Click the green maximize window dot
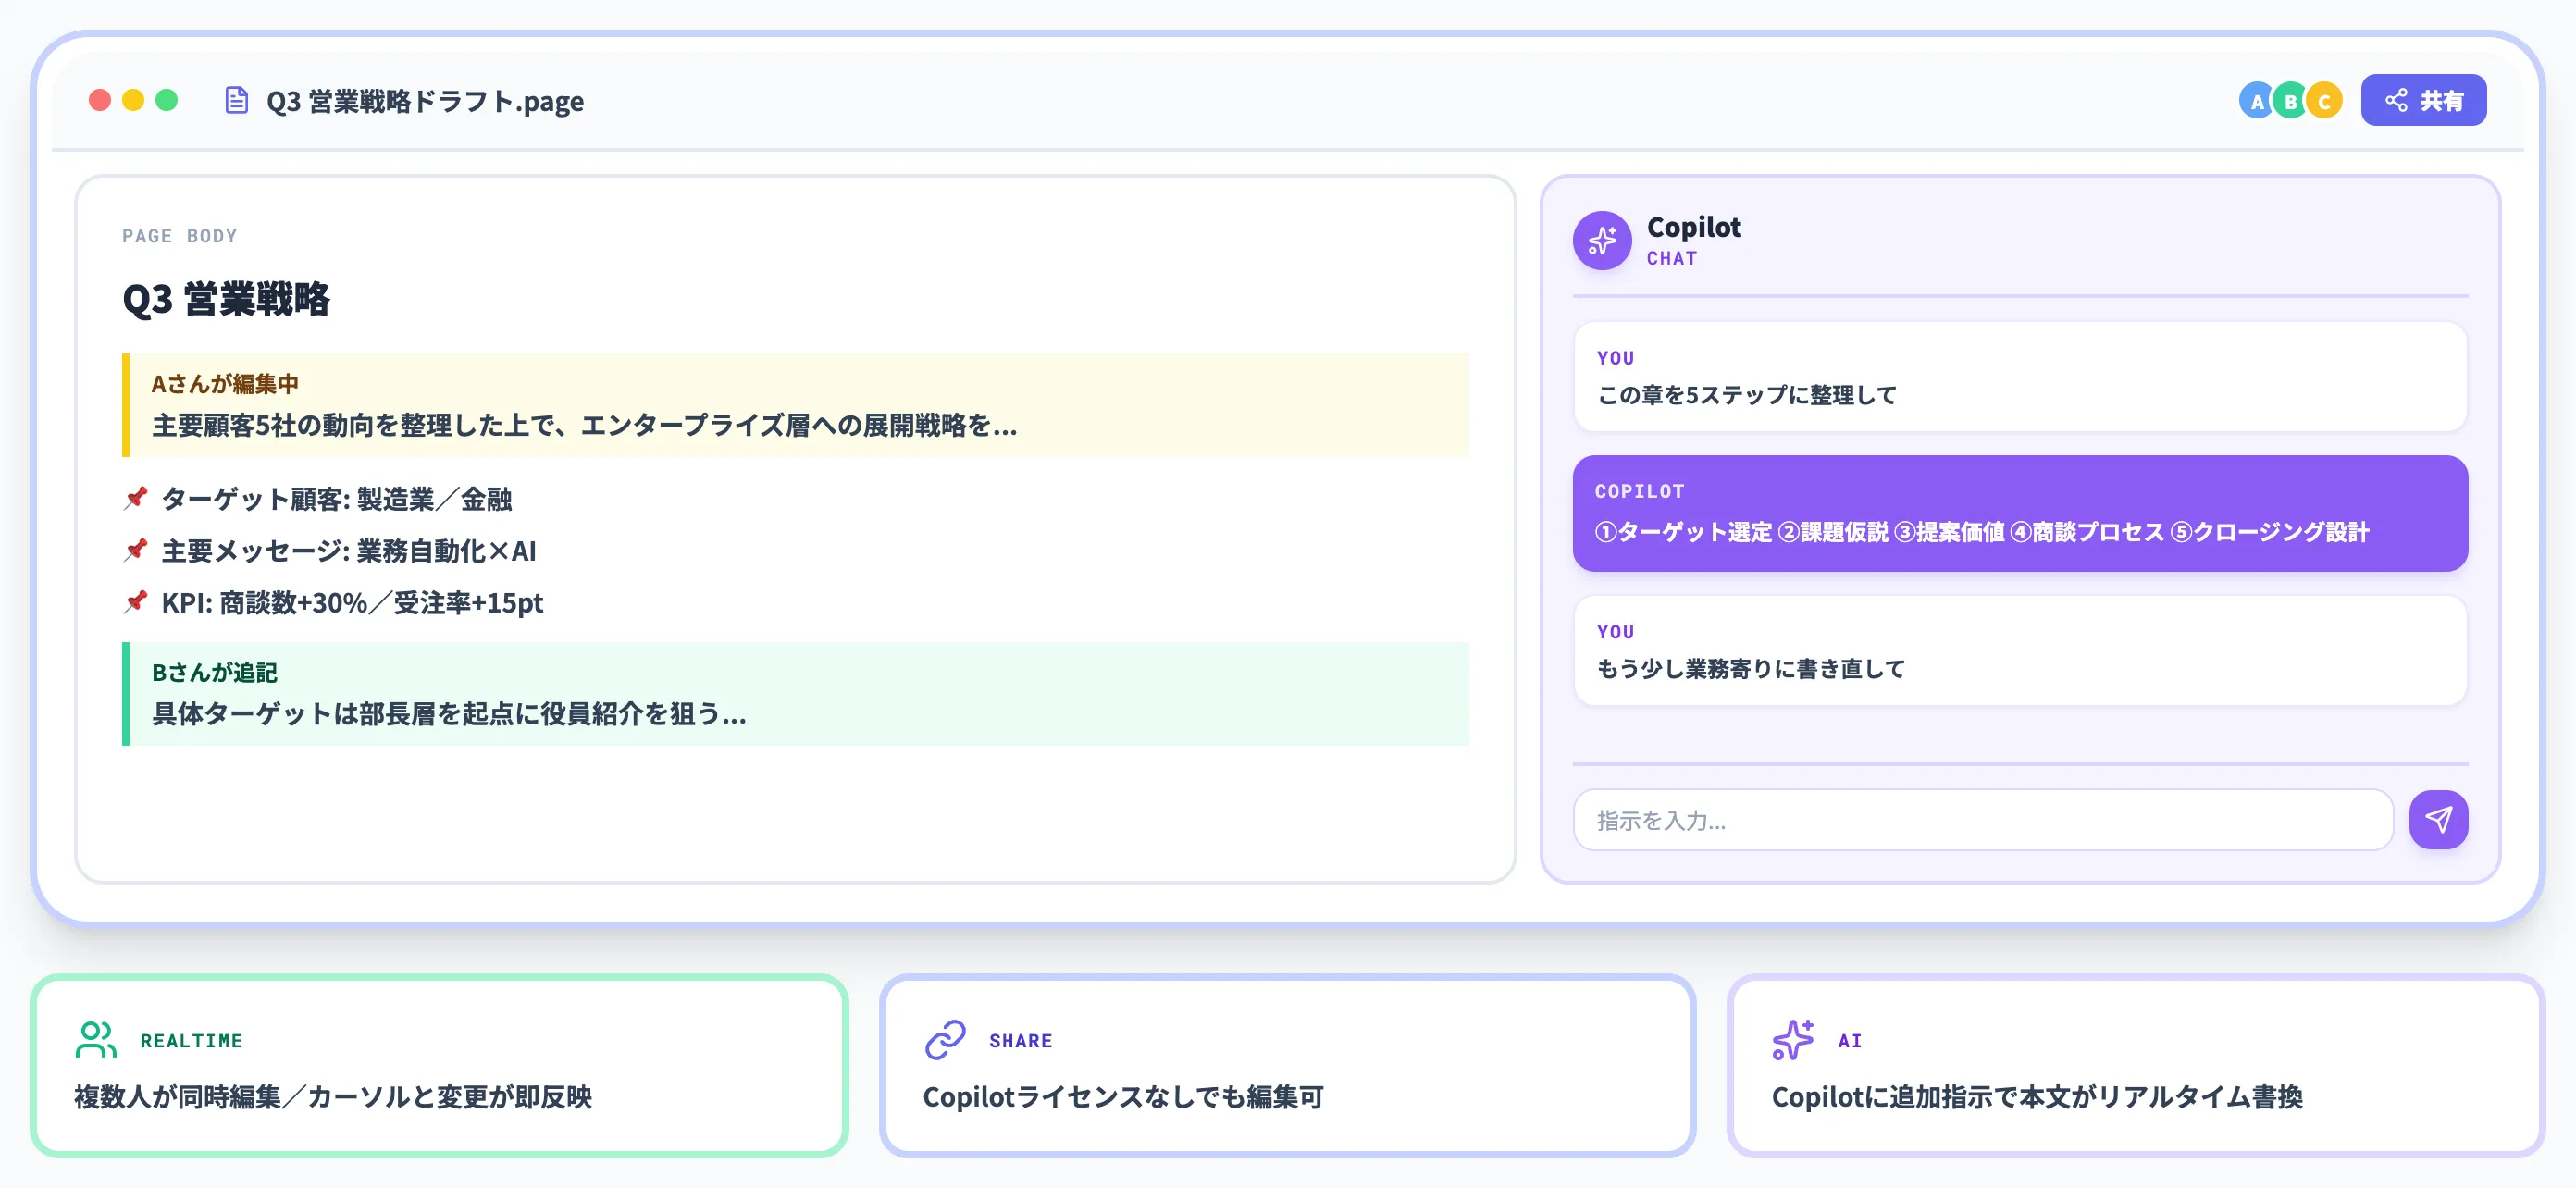Screen dimensions: 2576x1188 [x=167, y=100]
